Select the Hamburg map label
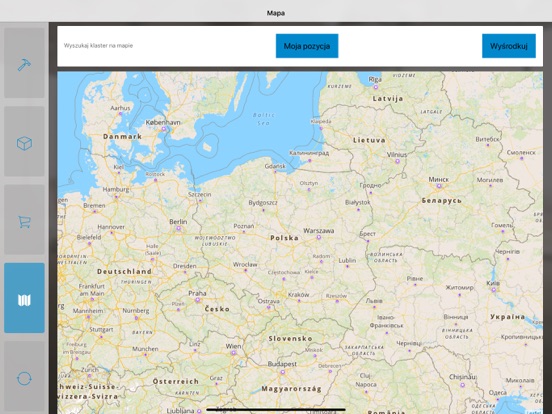 point(116,189)
